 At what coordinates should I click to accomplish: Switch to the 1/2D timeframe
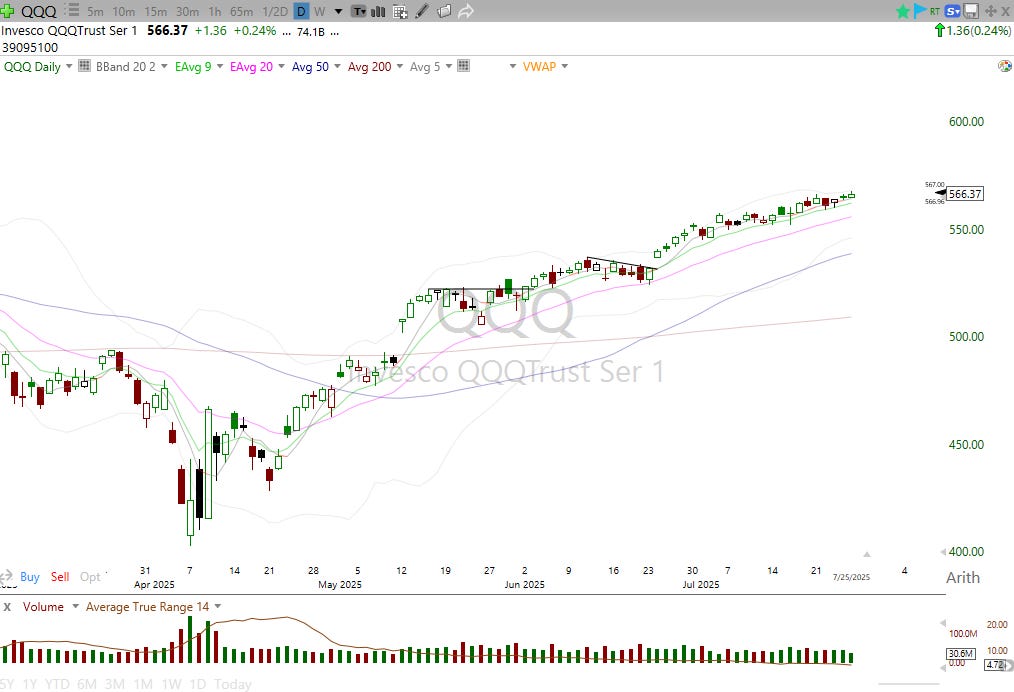tap(275, 11)
